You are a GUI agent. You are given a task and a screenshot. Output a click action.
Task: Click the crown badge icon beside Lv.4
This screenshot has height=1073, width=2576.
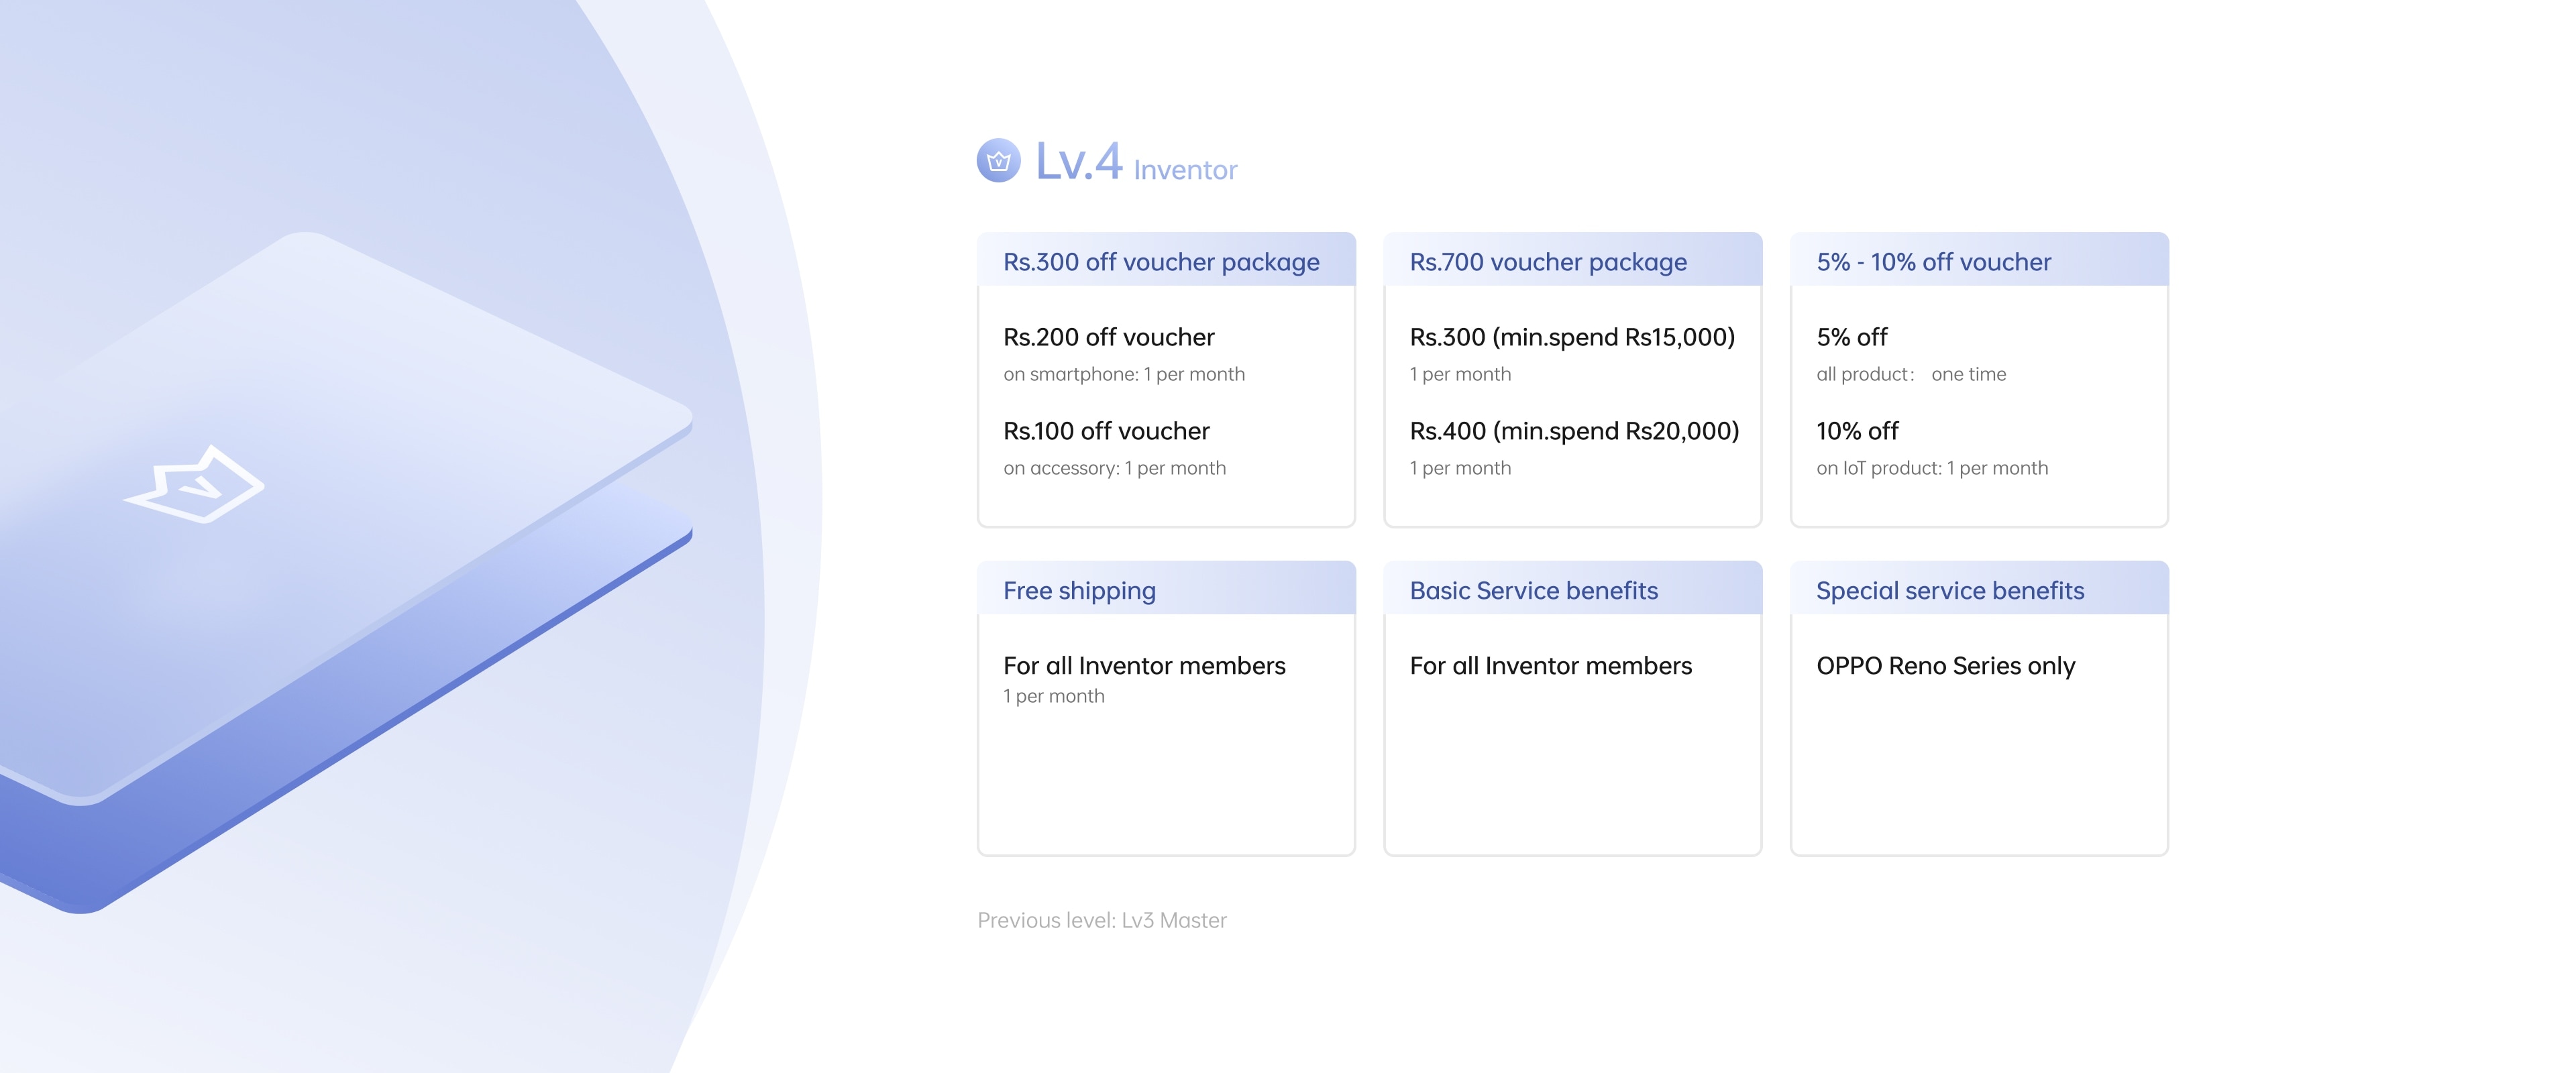coord(998,161)
